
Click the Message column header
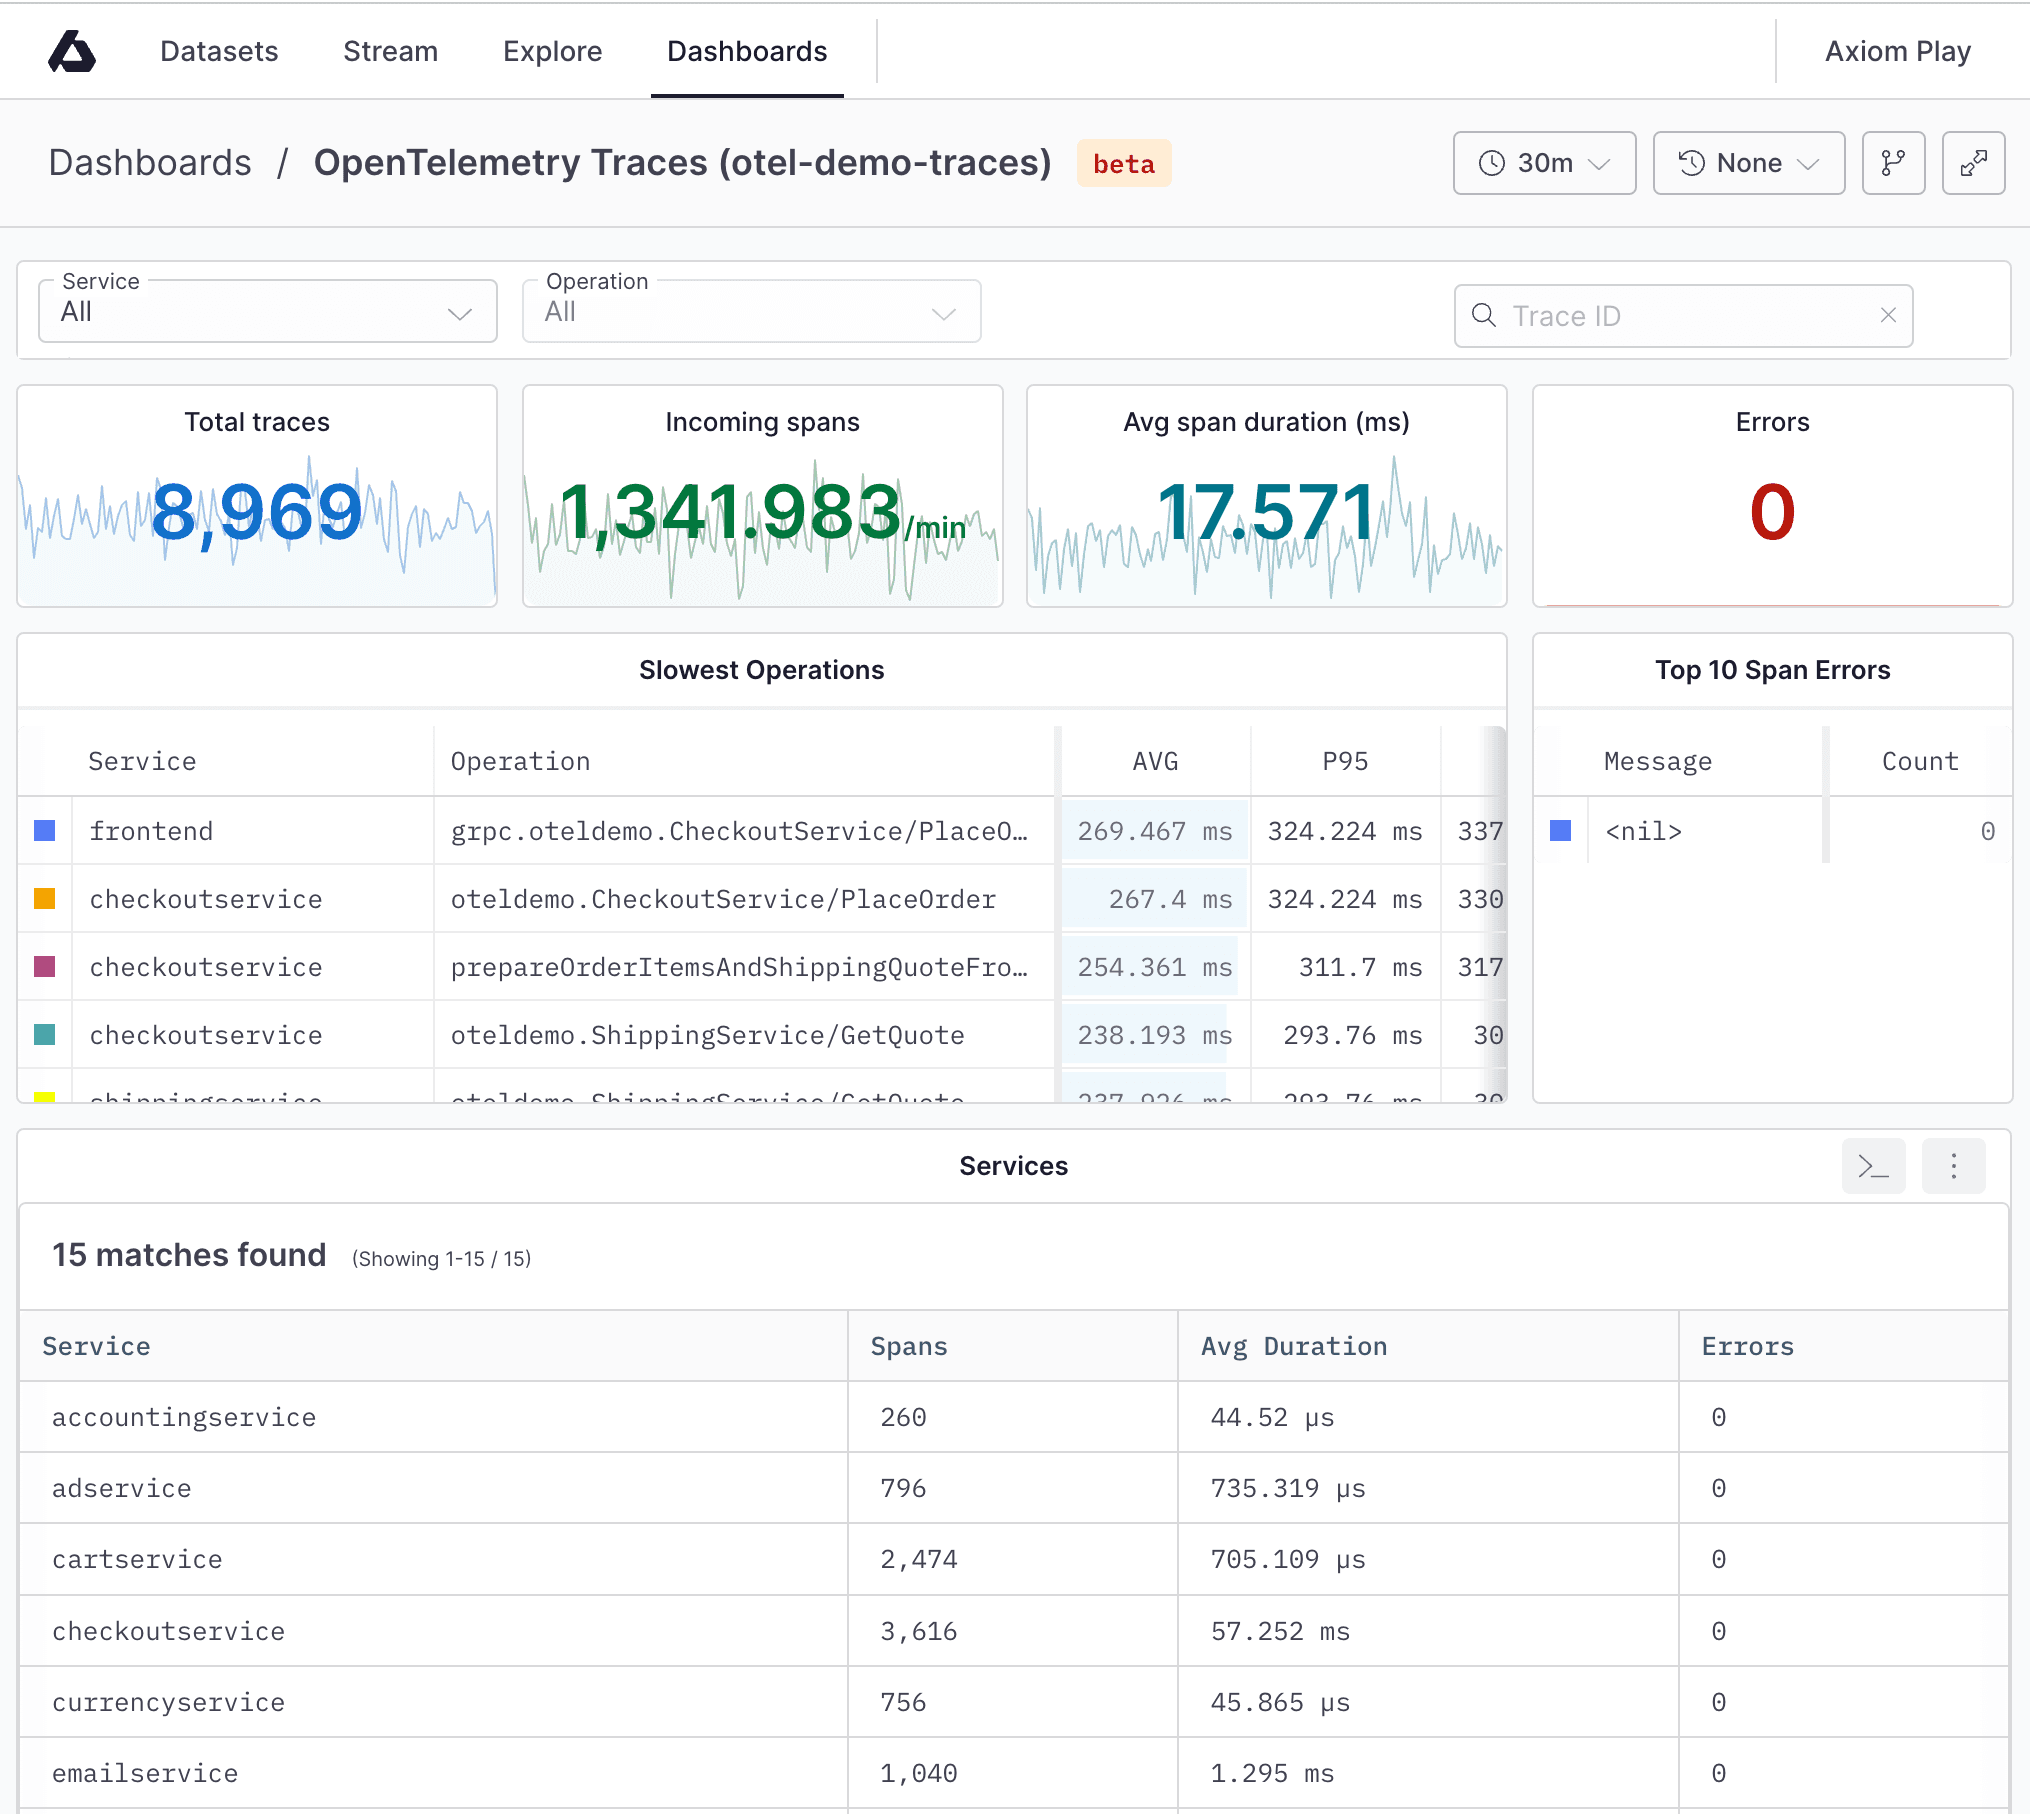pos(1658,762)
